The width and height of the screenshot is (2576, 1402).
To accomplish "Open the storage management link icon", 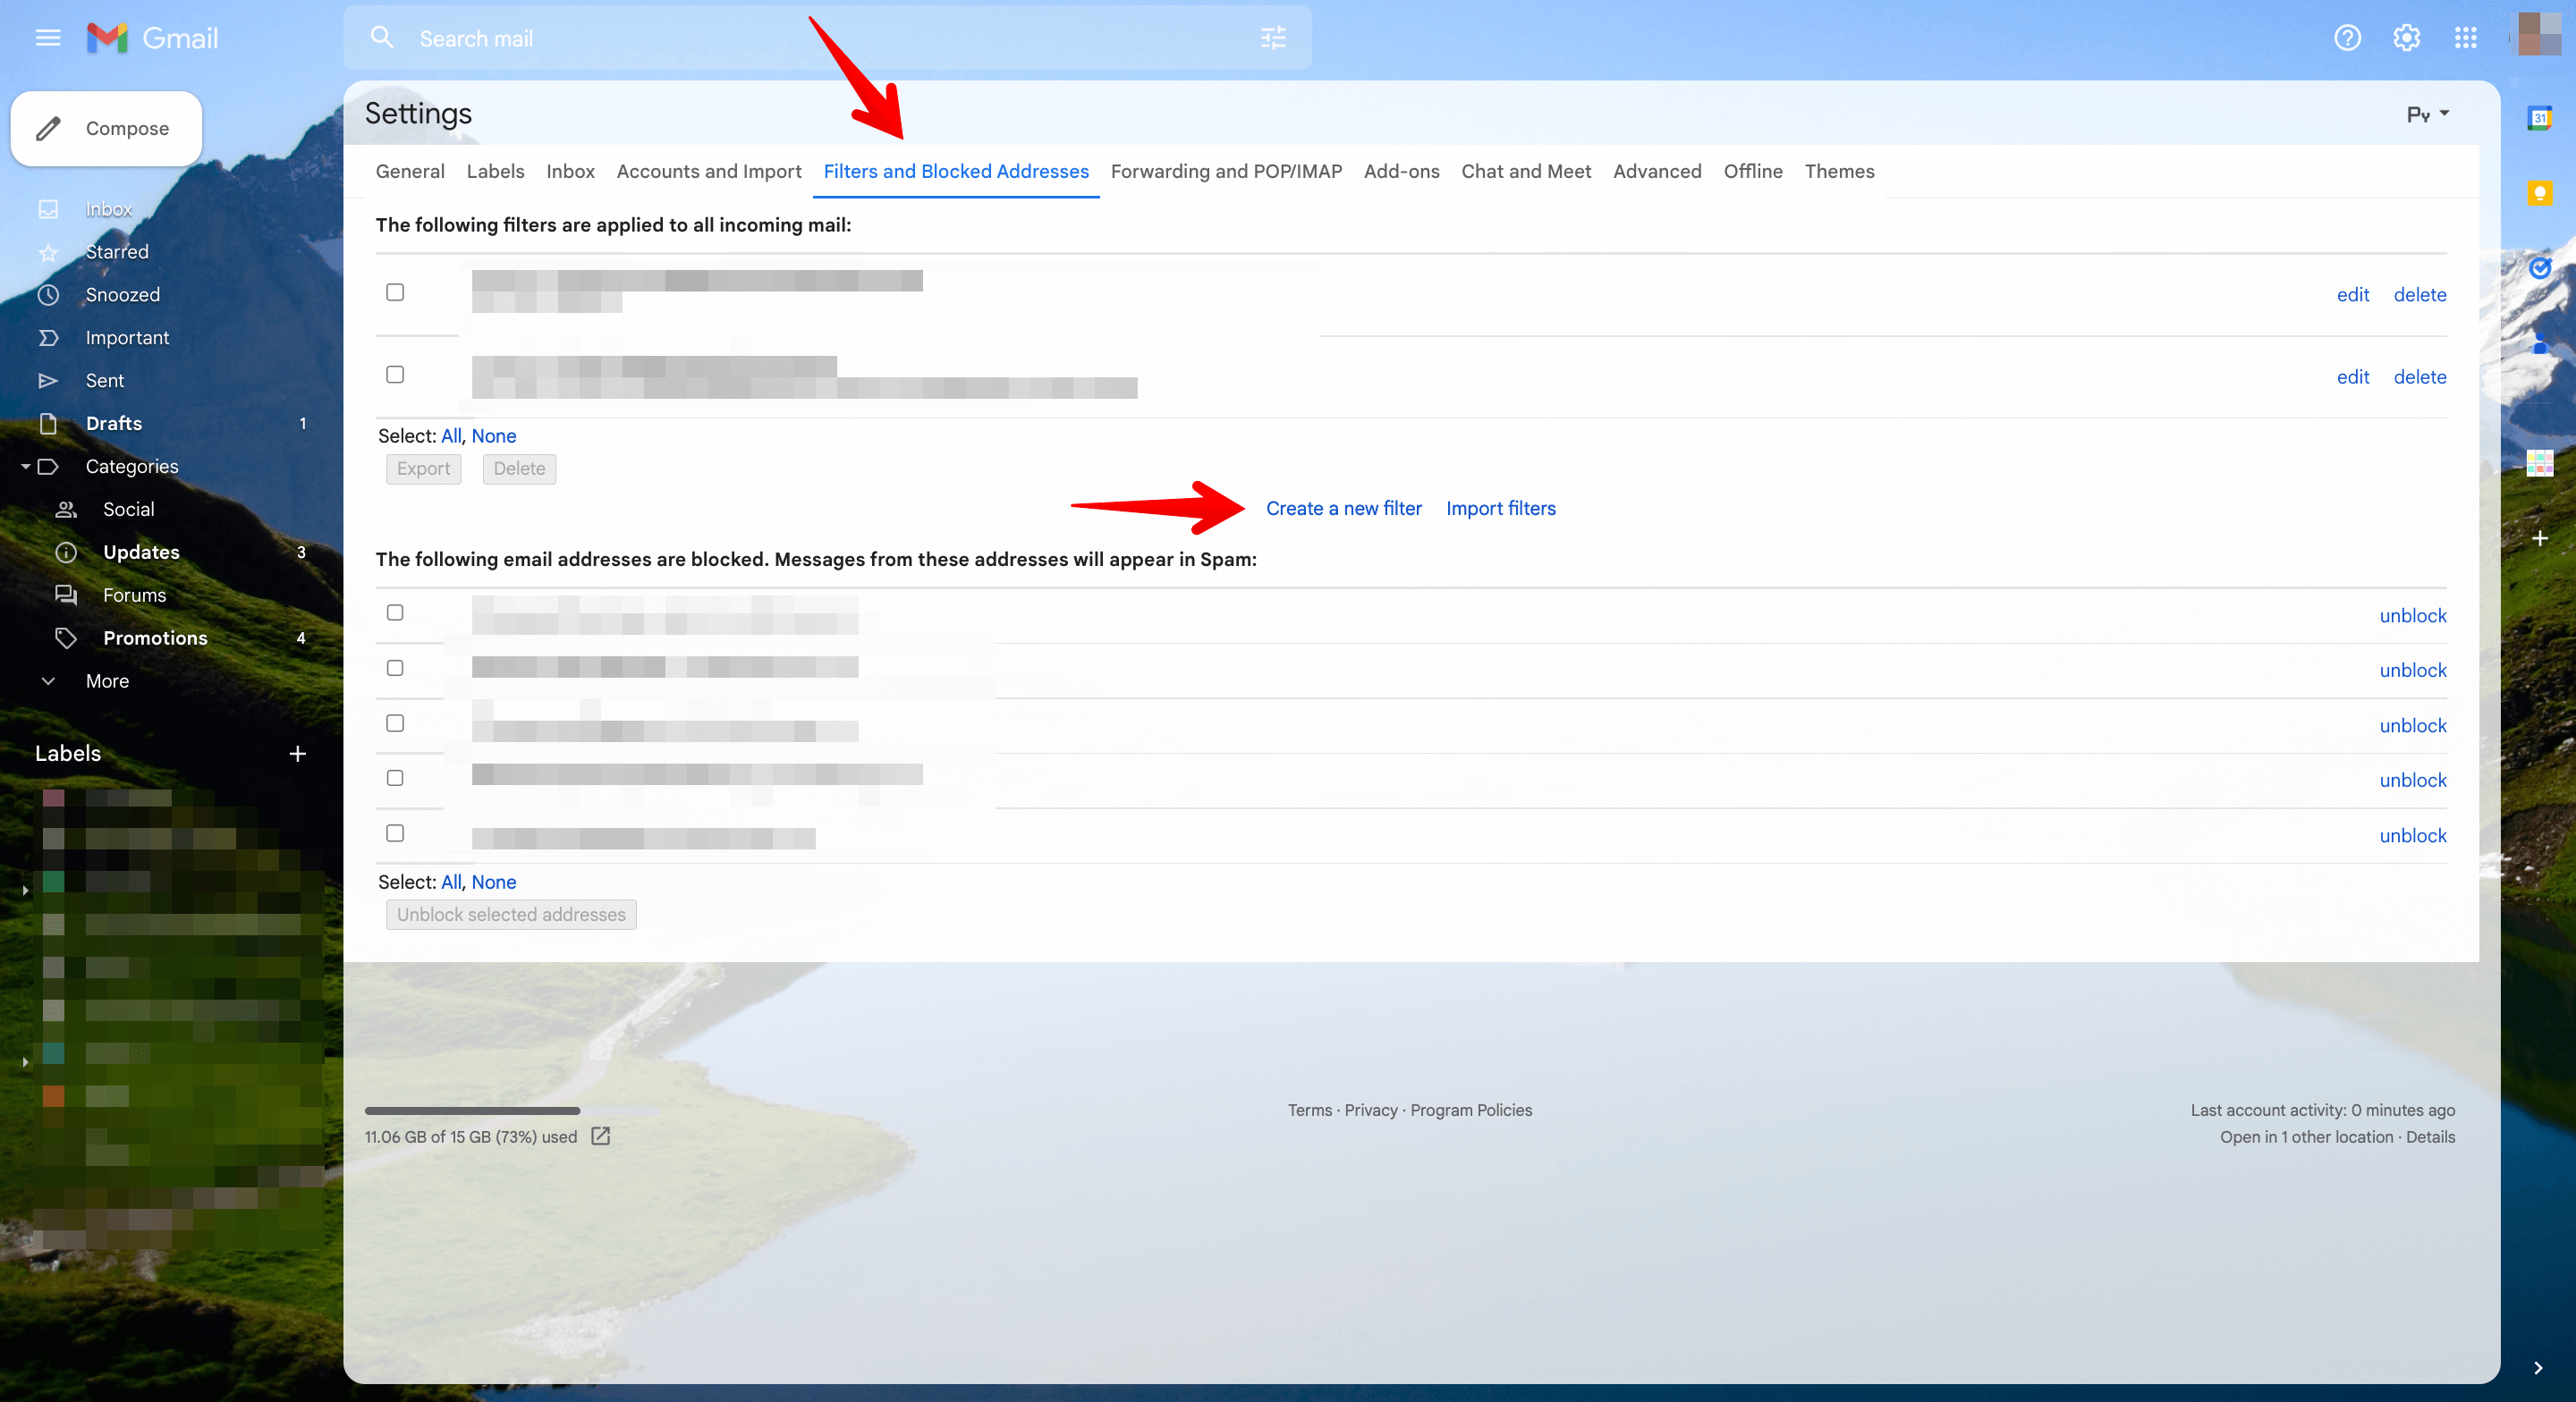I will pyautogui.click(x=600, y=1136).
